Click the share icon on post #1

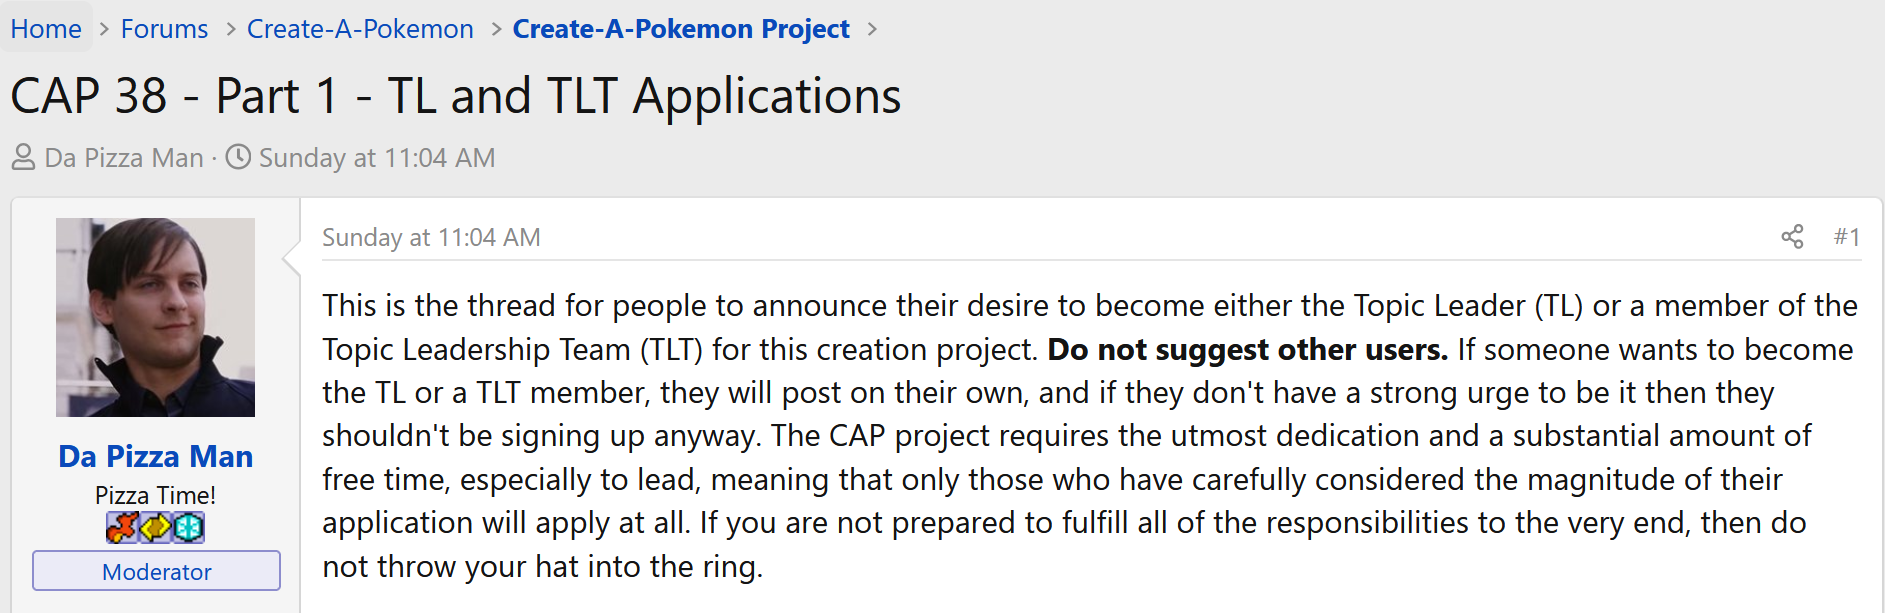point(1792,237)
